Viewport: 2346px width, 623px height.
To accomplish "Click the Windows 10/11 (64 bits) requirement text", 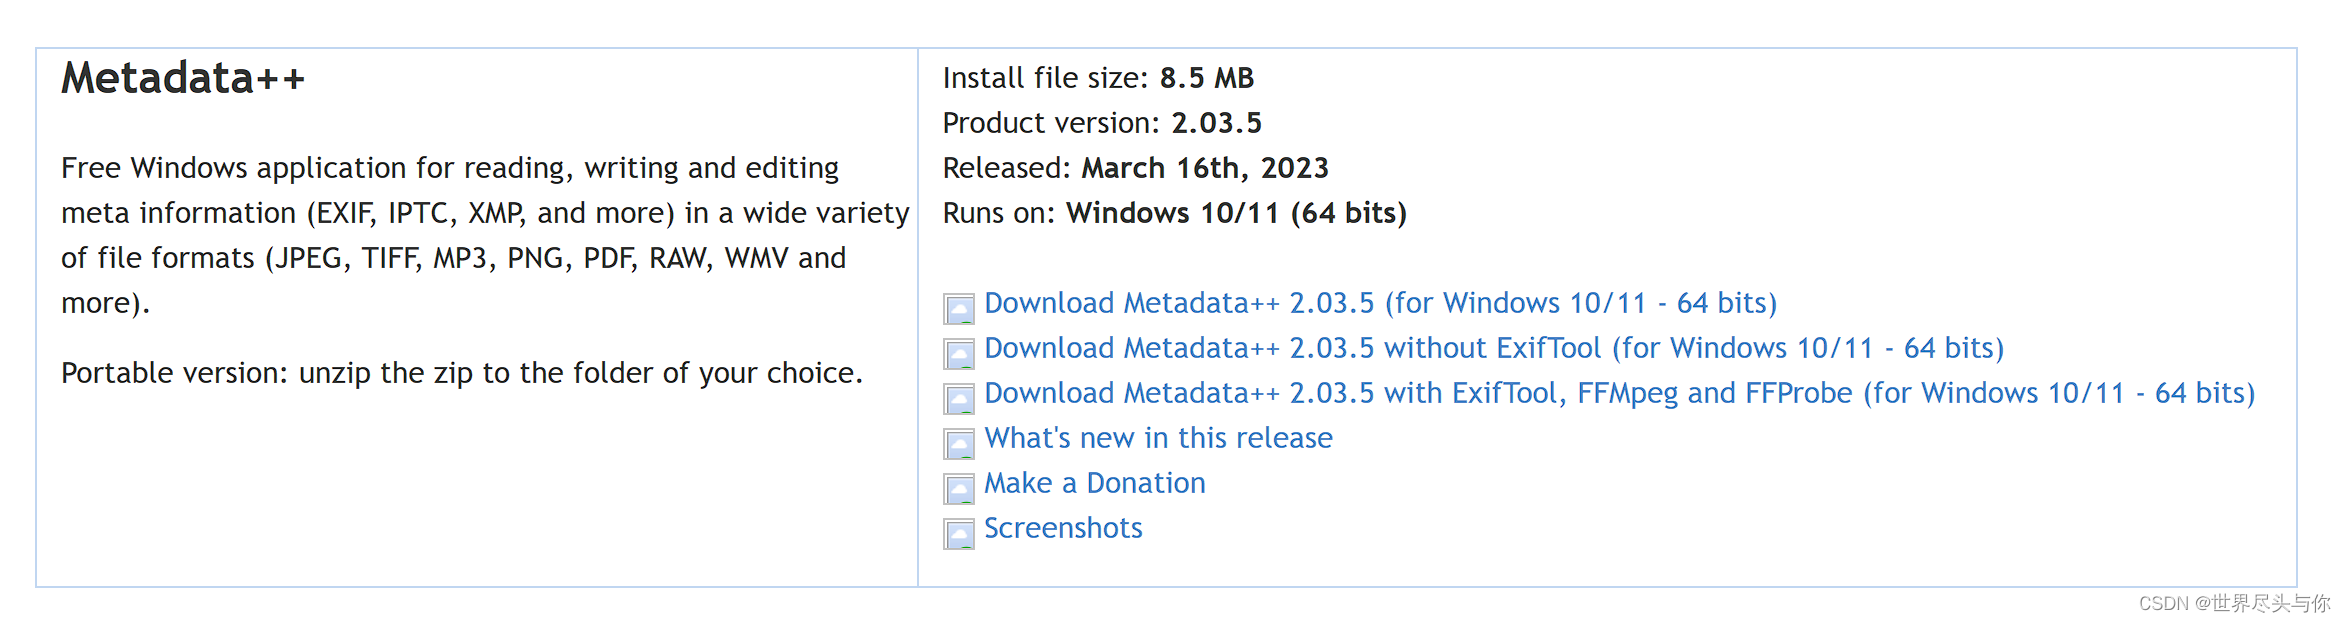I will point(1236,213).
